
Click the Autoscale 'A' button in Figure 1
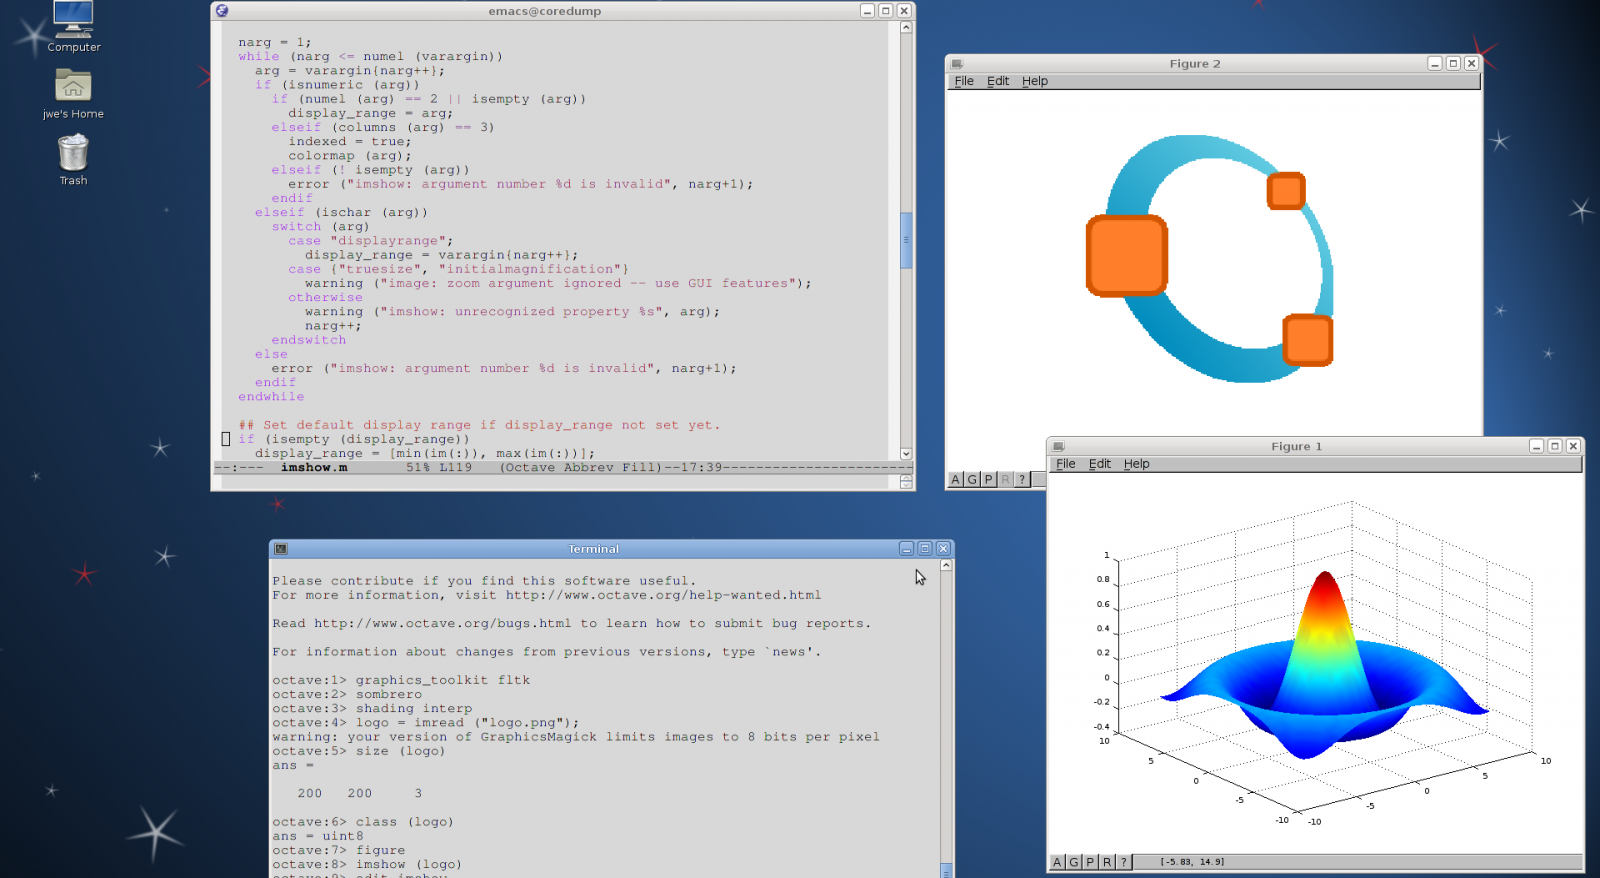(x=1057, y=862)
